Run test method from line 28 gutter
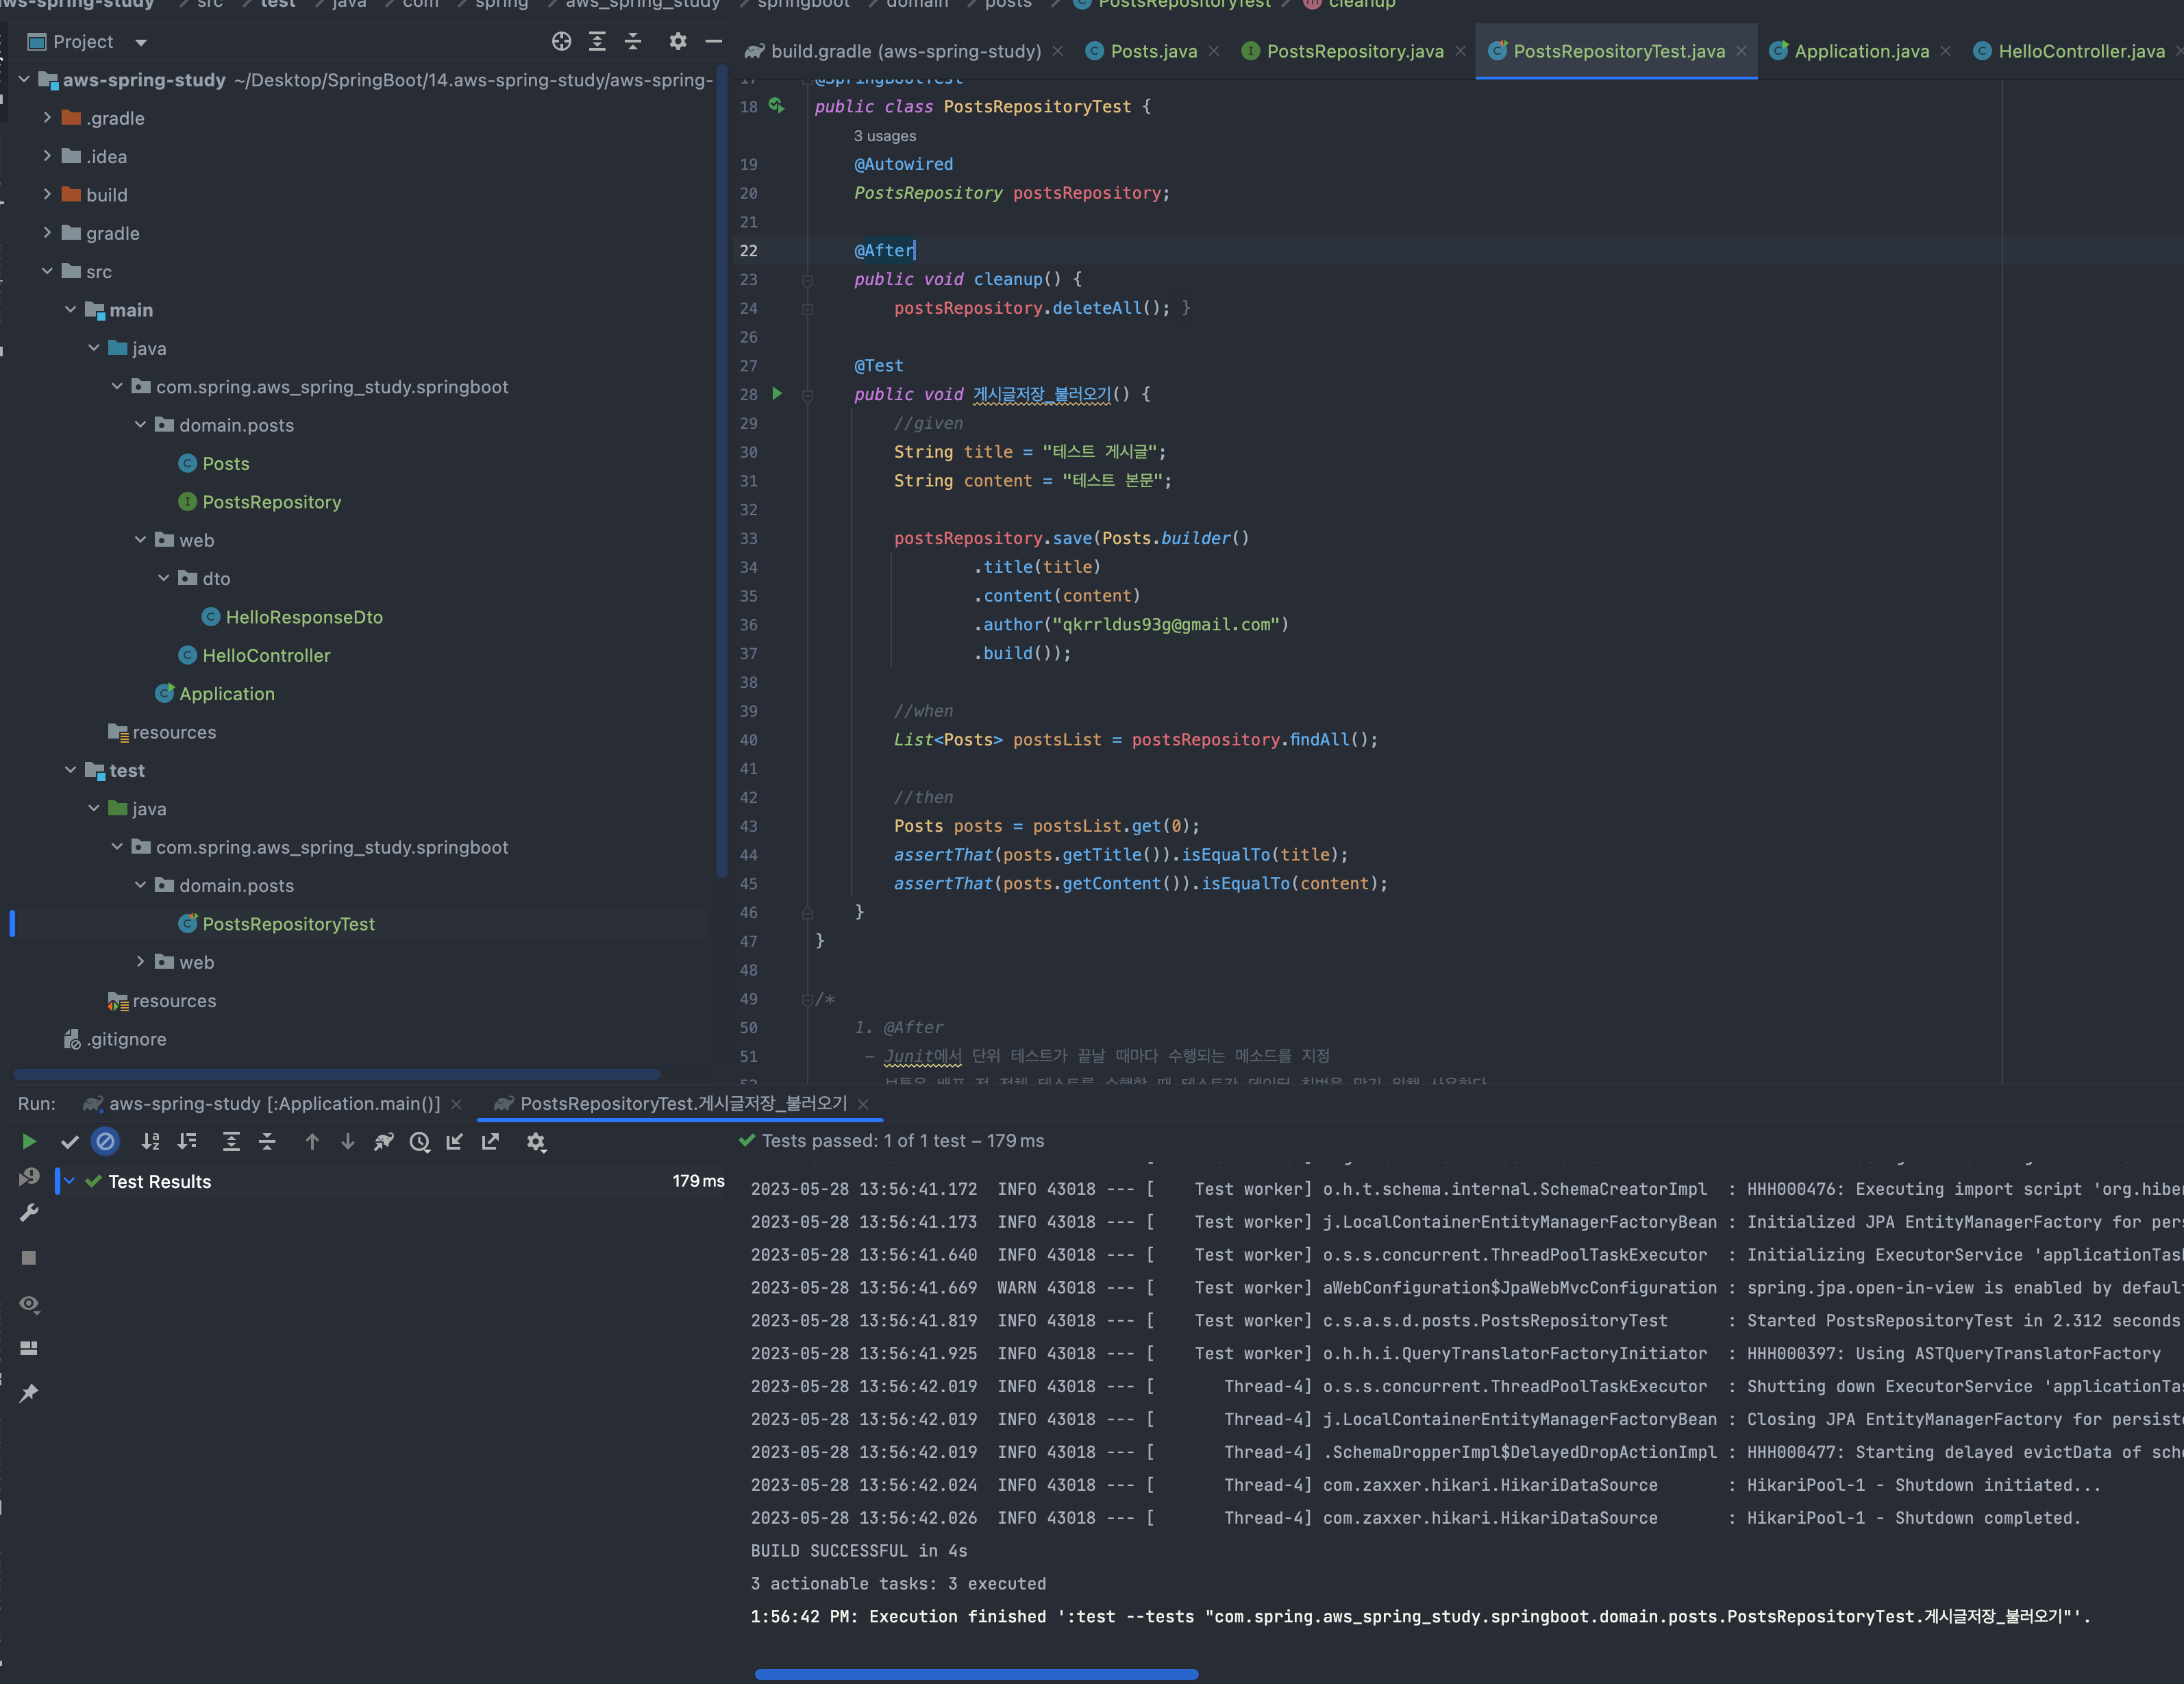 click(777, 394)
